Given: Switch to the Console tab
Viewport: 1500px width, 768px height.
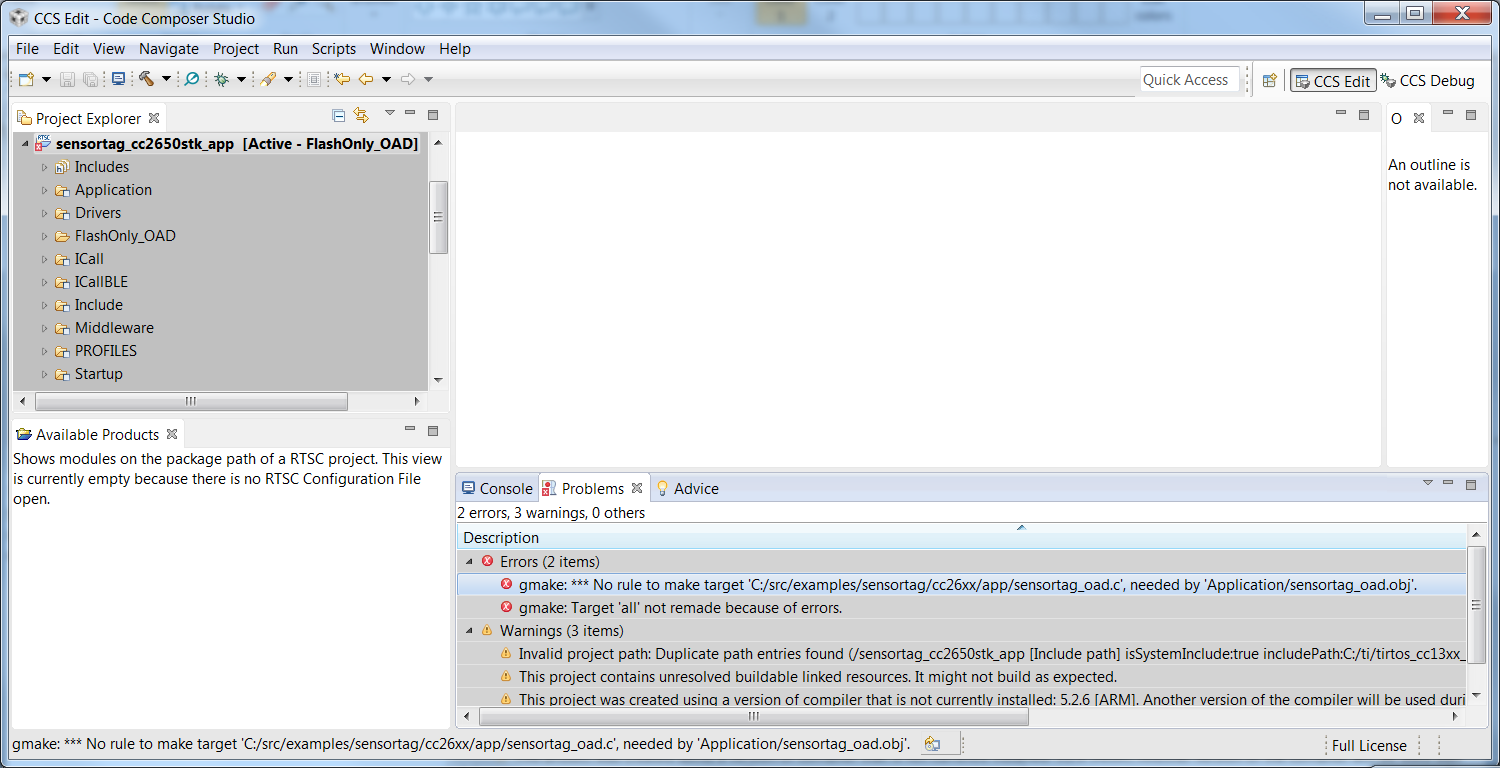Looking at the screenshot, I should pyautogui.click(x=496, y=488).
